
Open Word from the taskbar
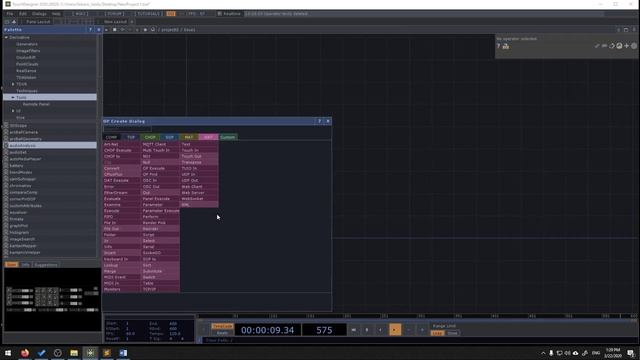point(123,353)
